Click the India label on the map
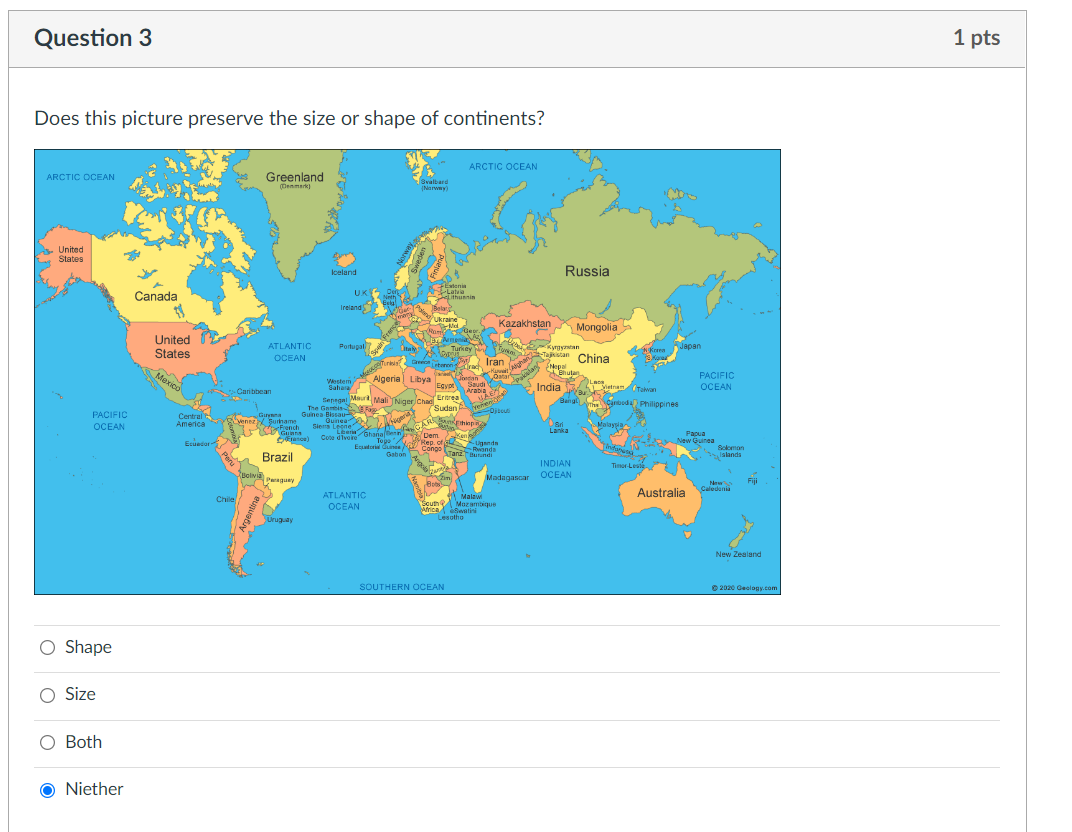 tap(548, 388)
